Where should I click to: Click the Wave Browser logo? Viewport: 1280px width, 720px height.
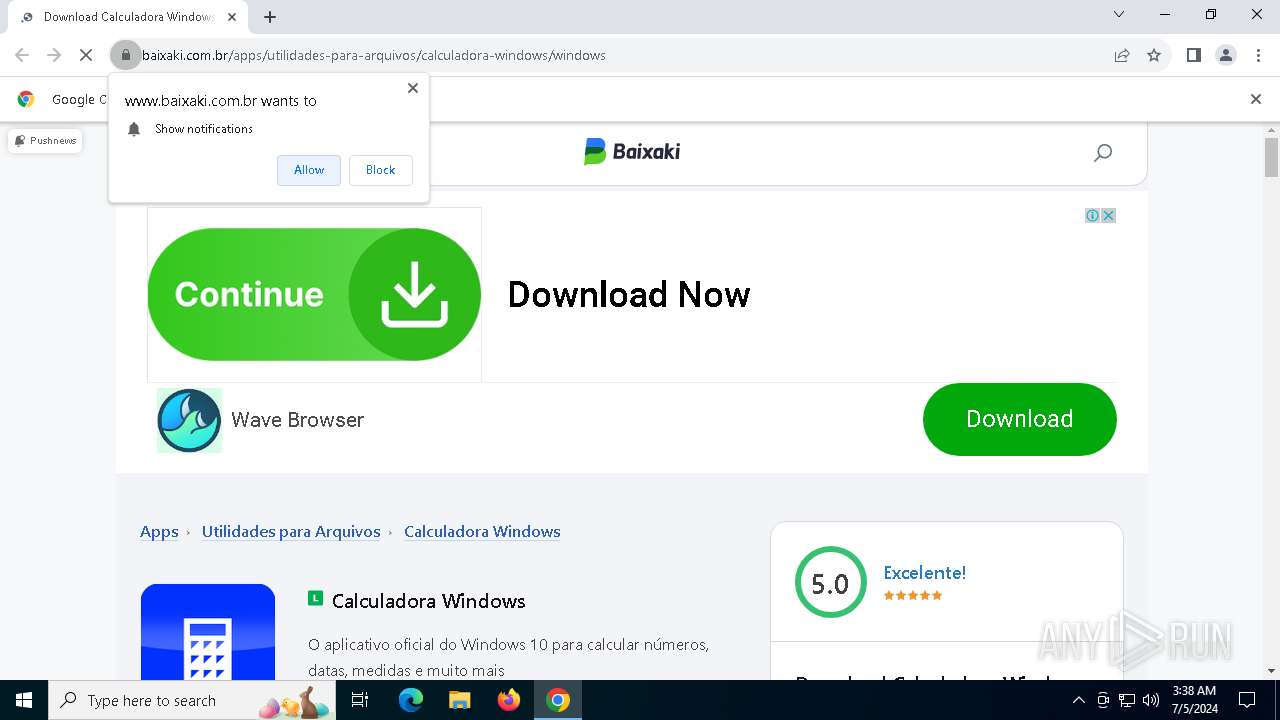[189, 420]
